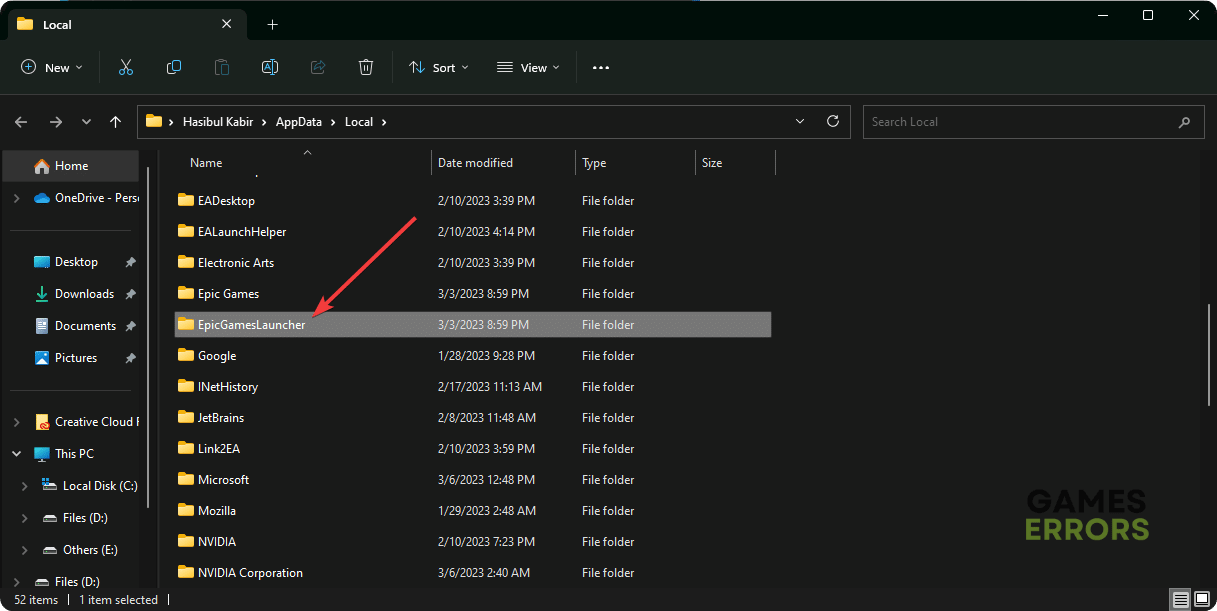The image size is (1217, 611).
Task: Click the New button
Action: [x=52, y=67]
